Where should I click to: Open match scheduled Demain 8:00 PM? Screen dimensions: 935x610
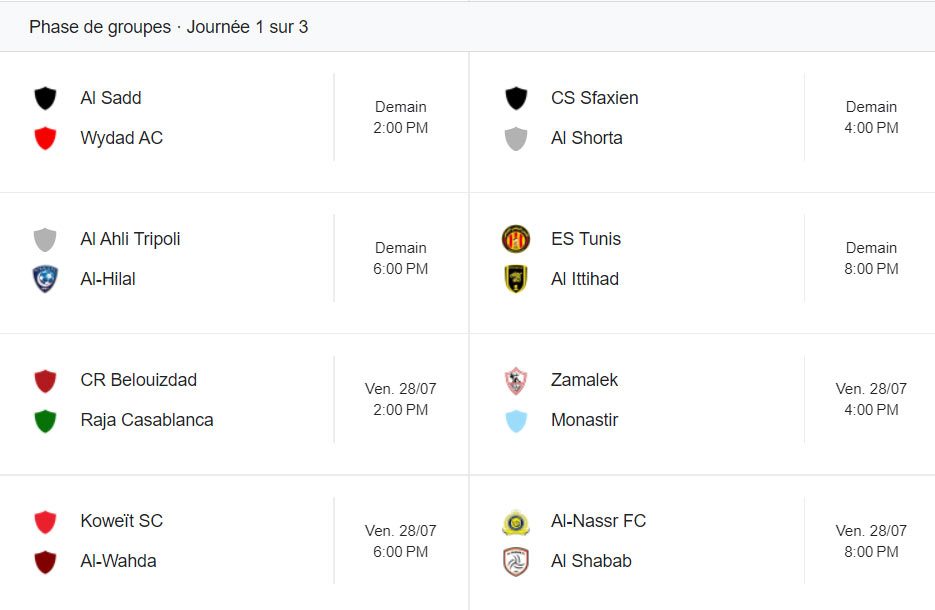(x=871, y=258)
